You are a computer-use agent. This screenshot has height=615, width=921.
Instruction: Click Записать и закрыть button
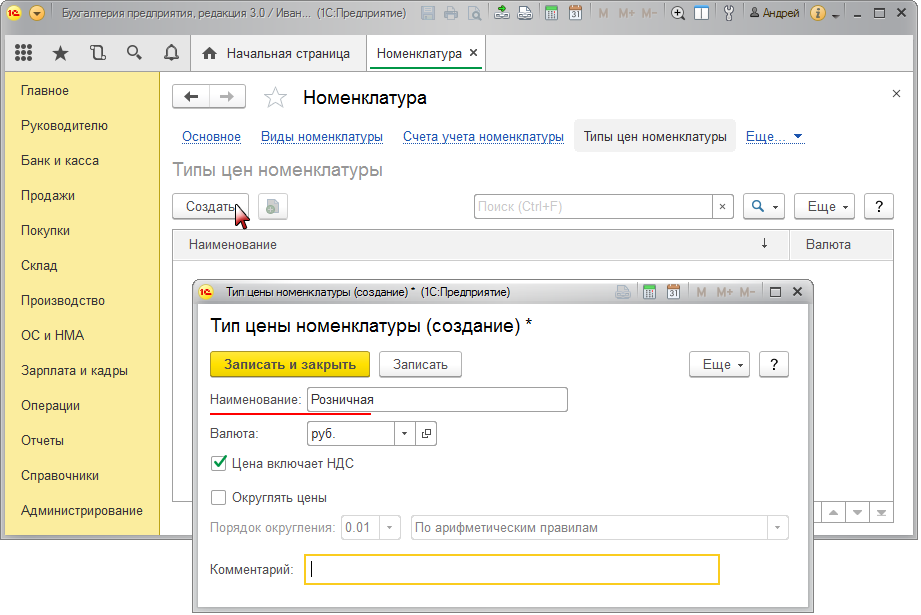click(x=290, y=364)
